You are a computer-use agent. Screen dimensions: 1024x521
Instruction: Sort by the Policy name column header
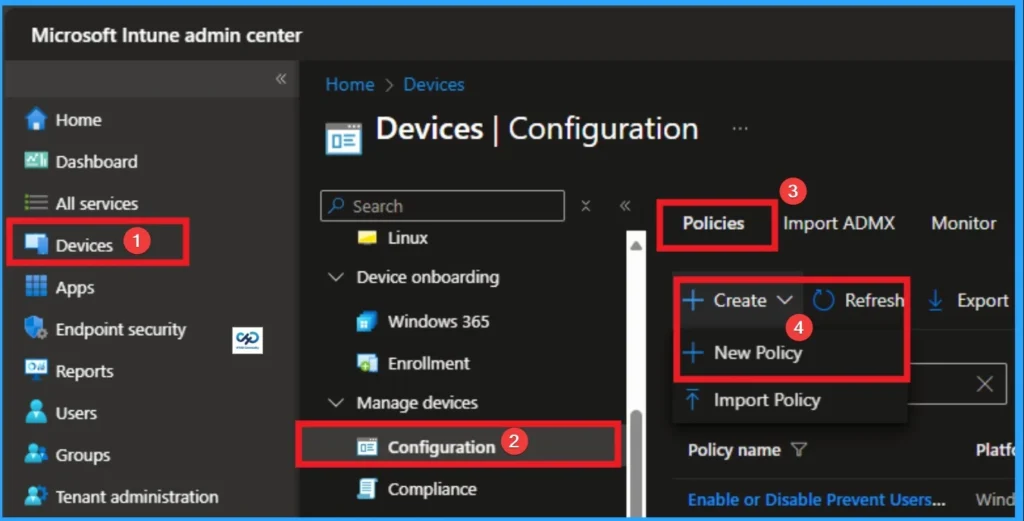tap(734, 449)
